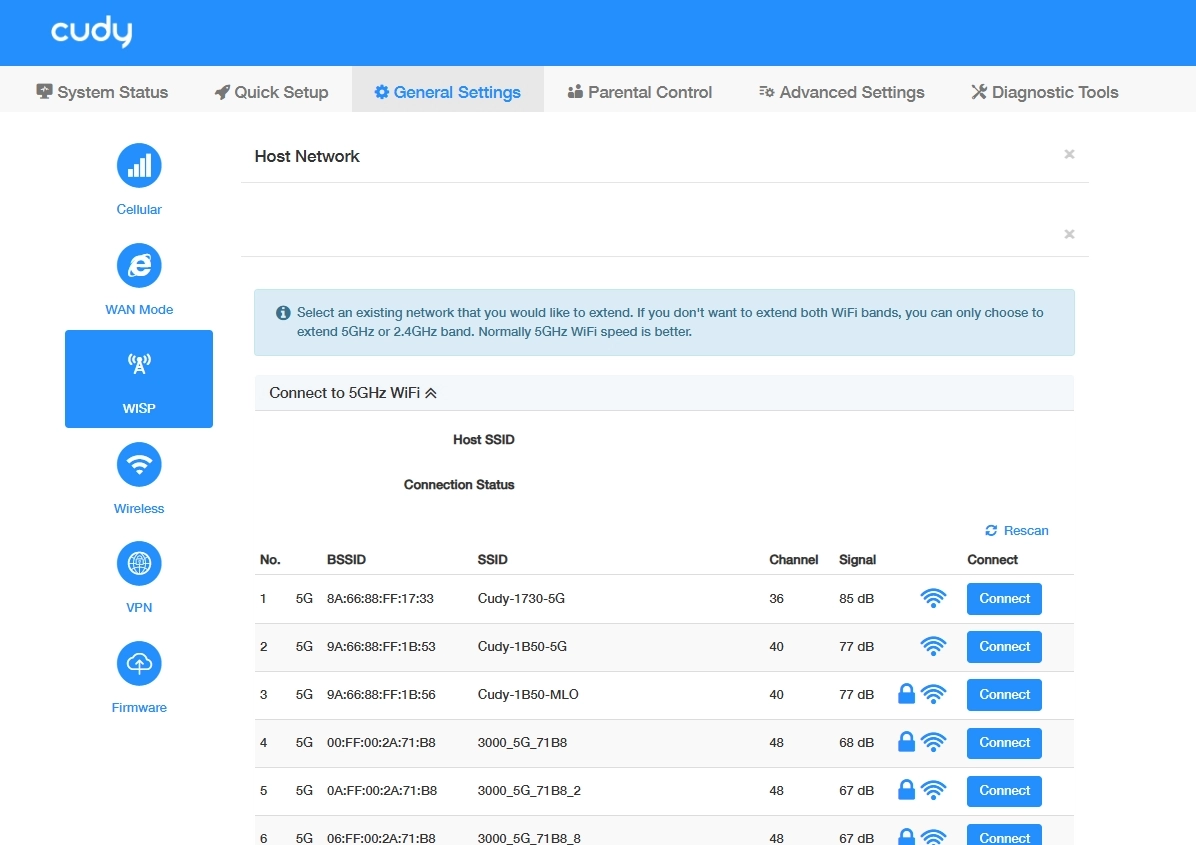This screenshot has height=845, width=1196.
Task: Open the Quick Setup tab
Action: coord(272,92)
